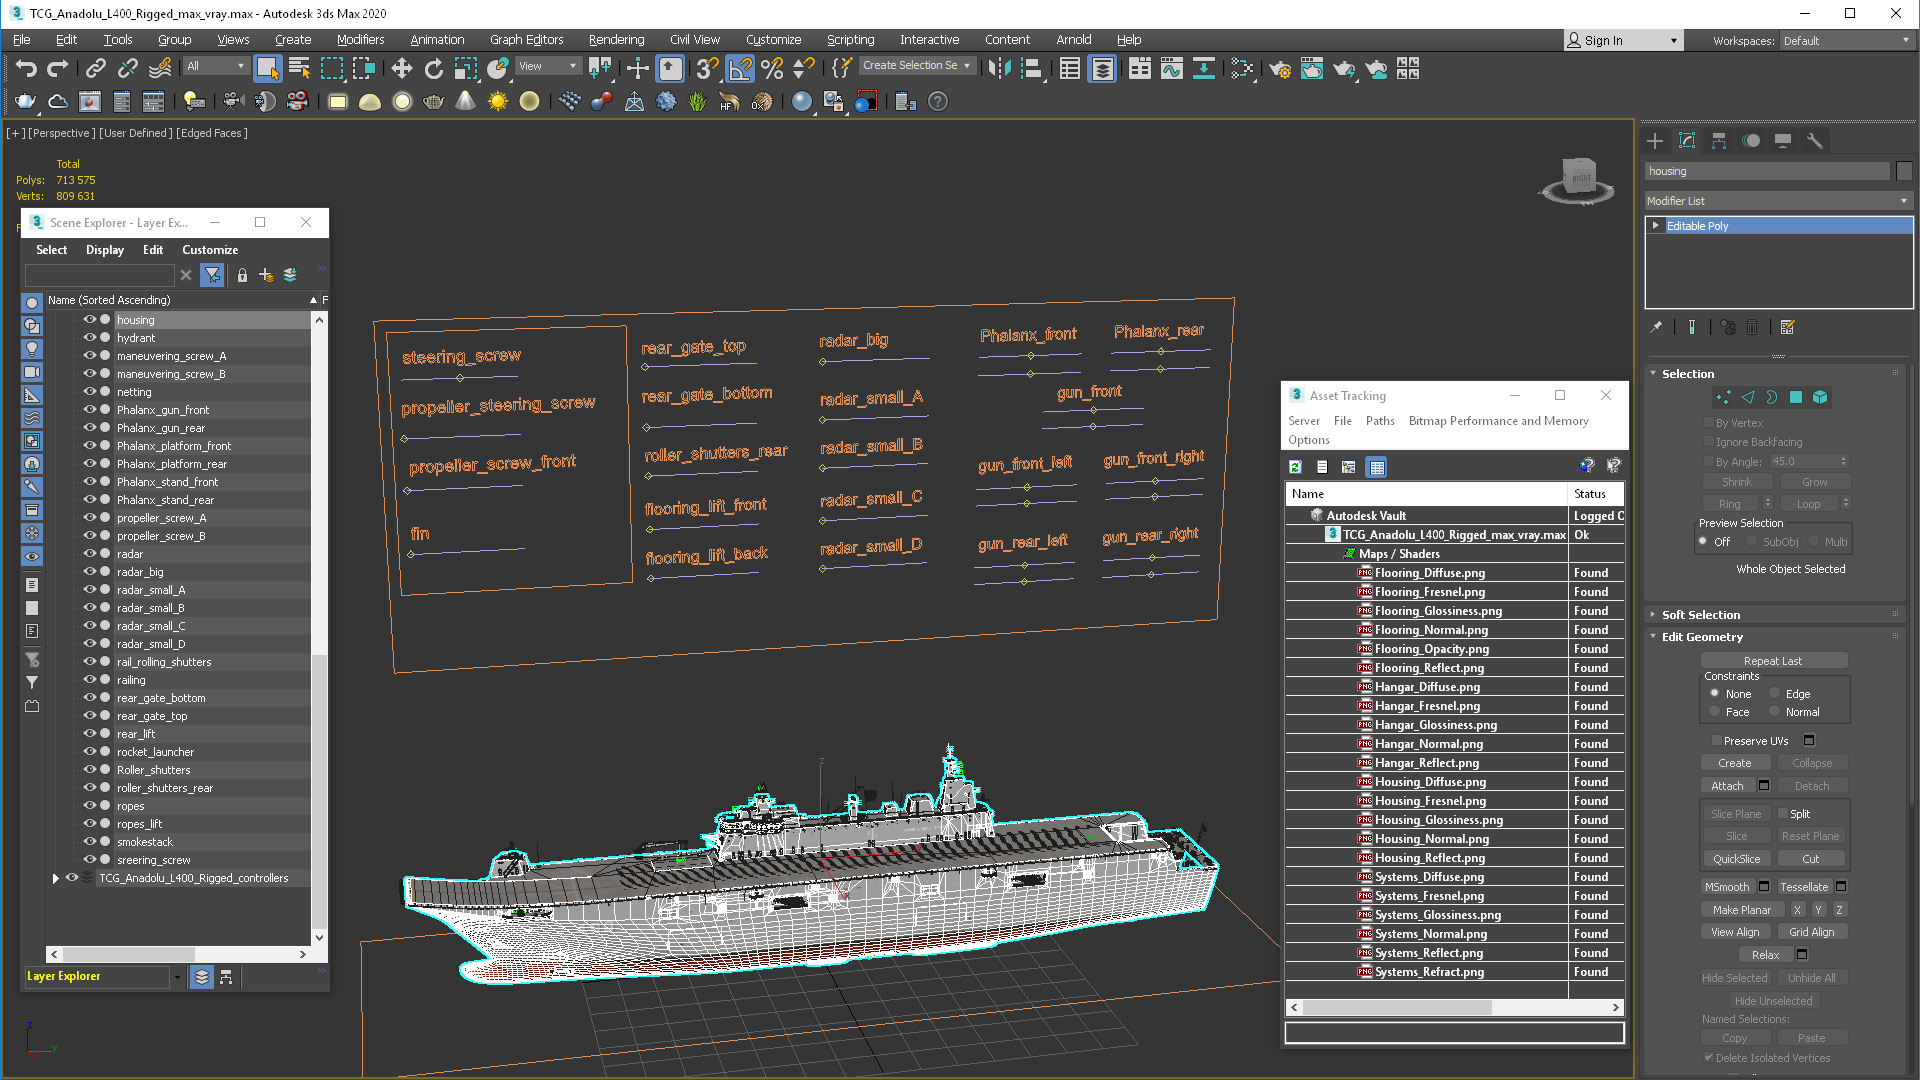Screen dimensions: 1920x1080
Task: Click the Scene Explorer search field
Action: pos(99,275)
